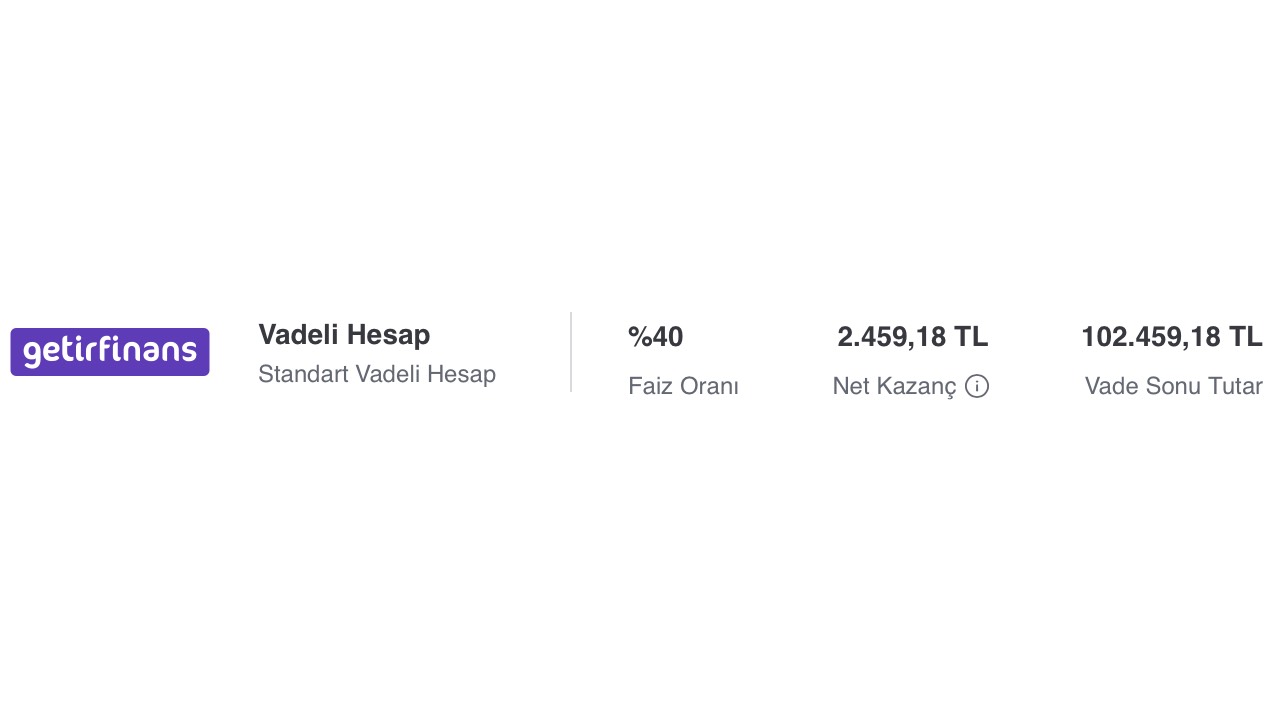
Task: Click the percent sign in %40
Action: click(x=639, y=338)
